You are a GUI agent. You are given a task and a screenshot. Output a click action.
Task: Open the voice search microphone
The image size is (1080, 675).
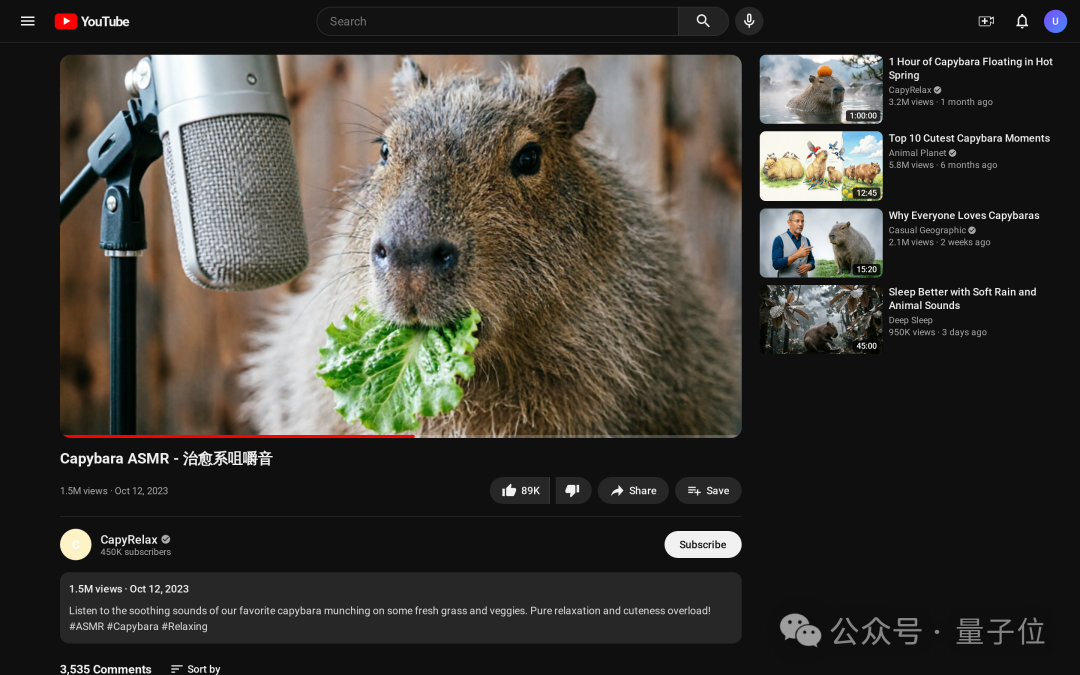(749, 21)
